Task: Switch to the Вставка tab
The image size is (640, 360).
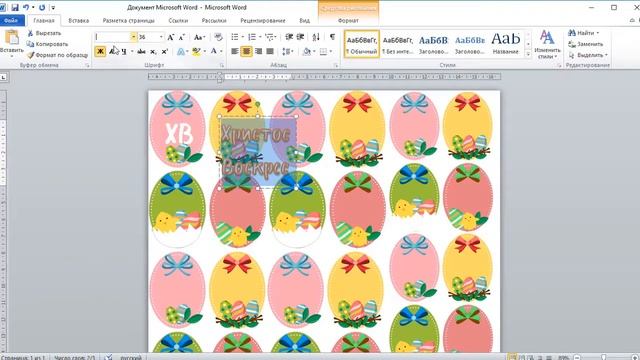Action: pos(78,20)
